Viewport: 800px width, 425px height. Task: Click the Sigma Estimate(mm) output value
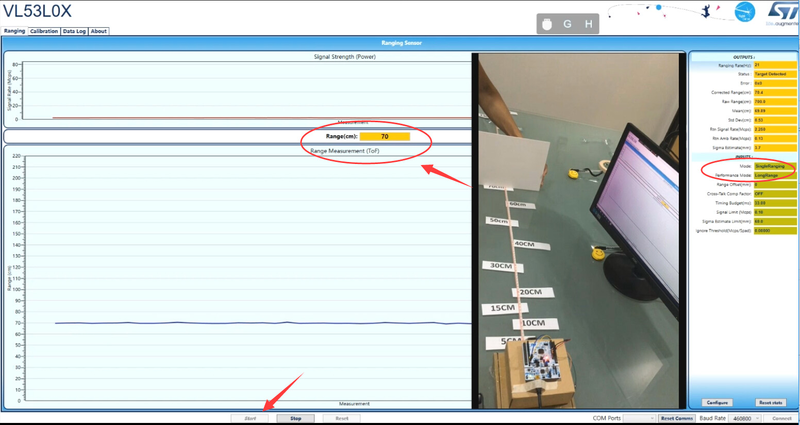(x=774, y=147)
